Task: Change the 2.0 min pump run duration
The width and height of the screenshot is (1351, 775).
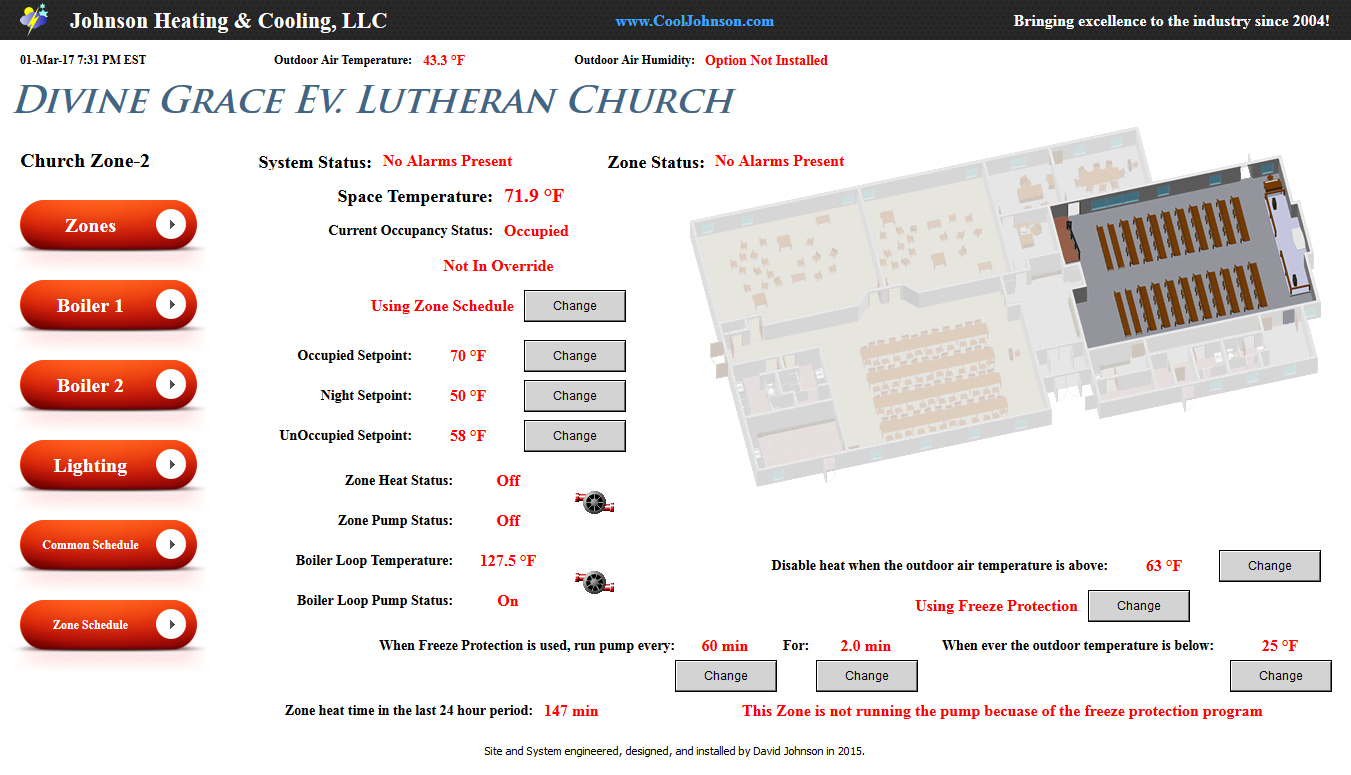Action: click(867, 676)
